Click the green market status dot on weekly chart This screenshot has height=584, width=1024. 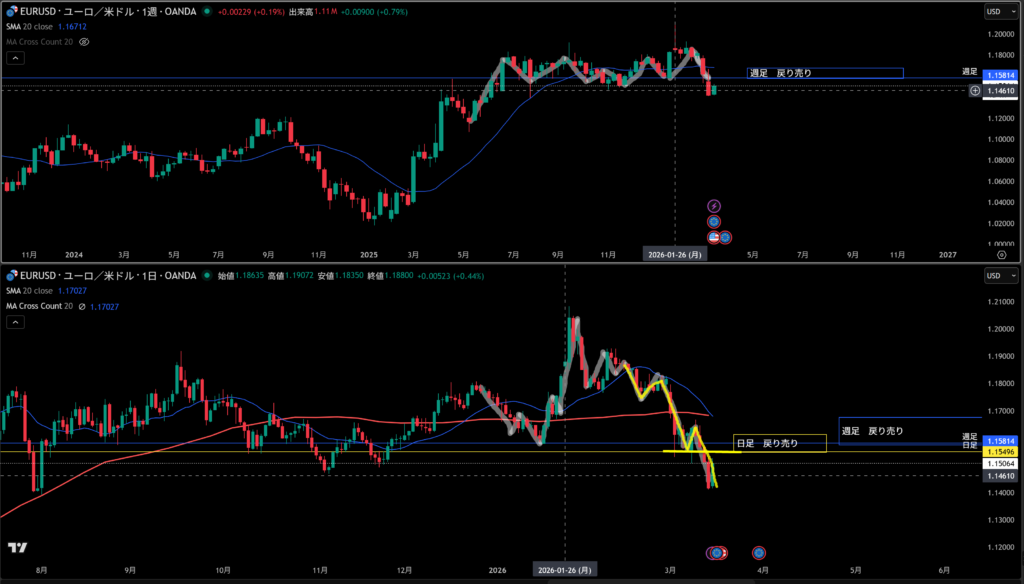click(206, 12)
